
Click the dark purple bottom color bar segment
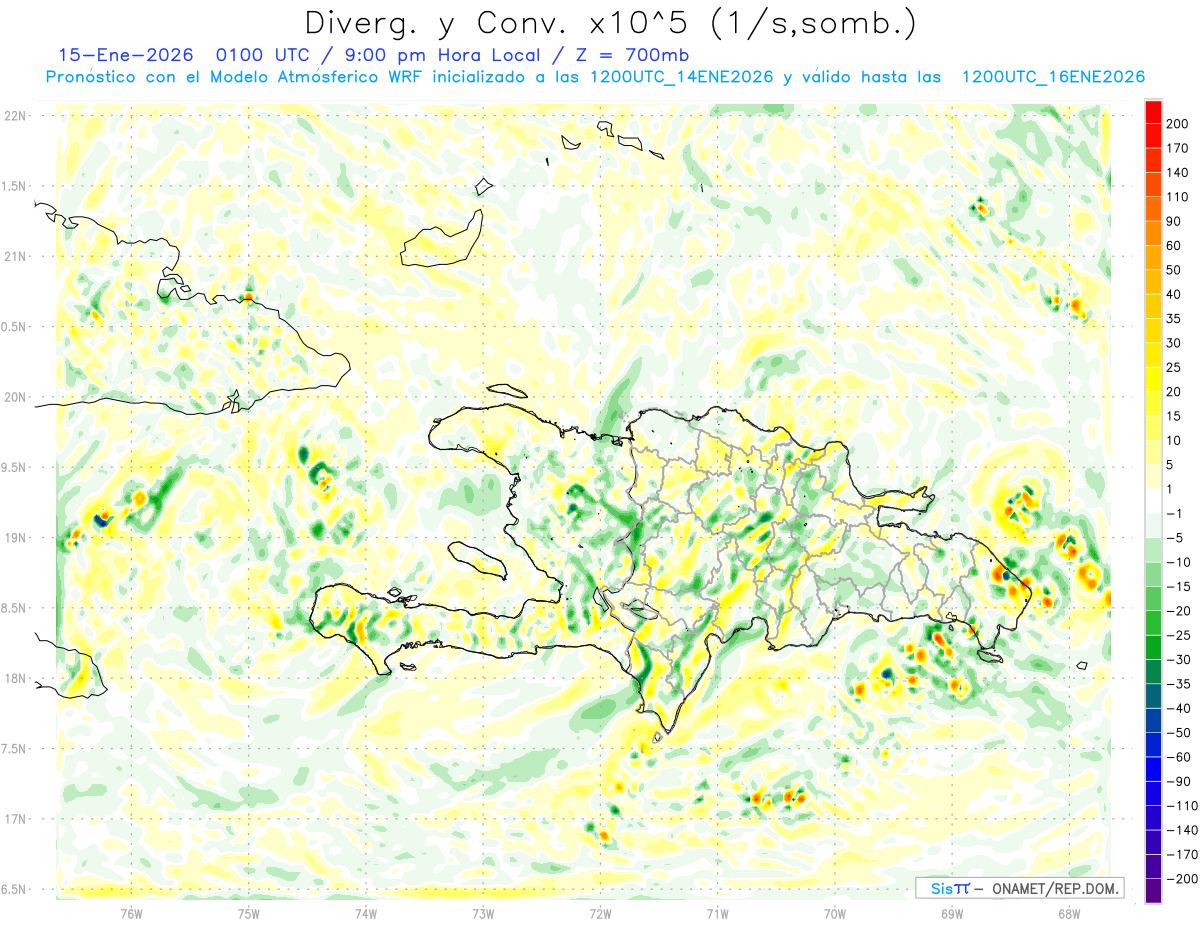[1153, 891]
